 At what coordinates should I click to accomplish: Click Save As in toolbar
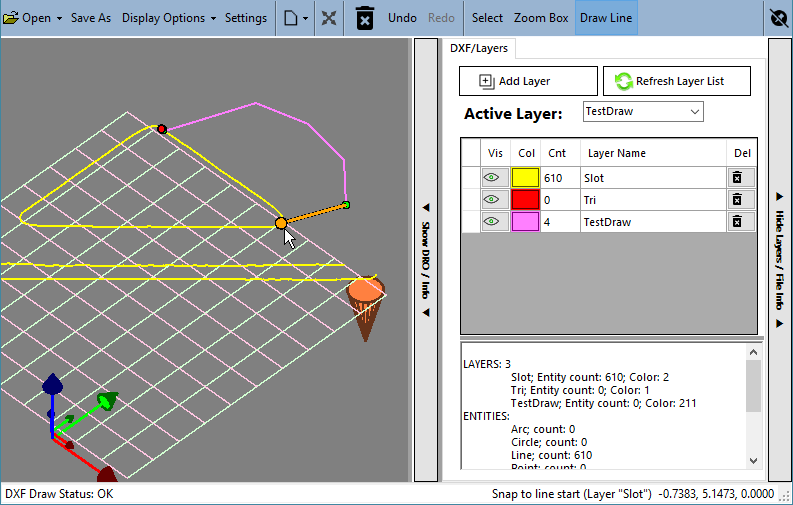click(x=91, y=18)
